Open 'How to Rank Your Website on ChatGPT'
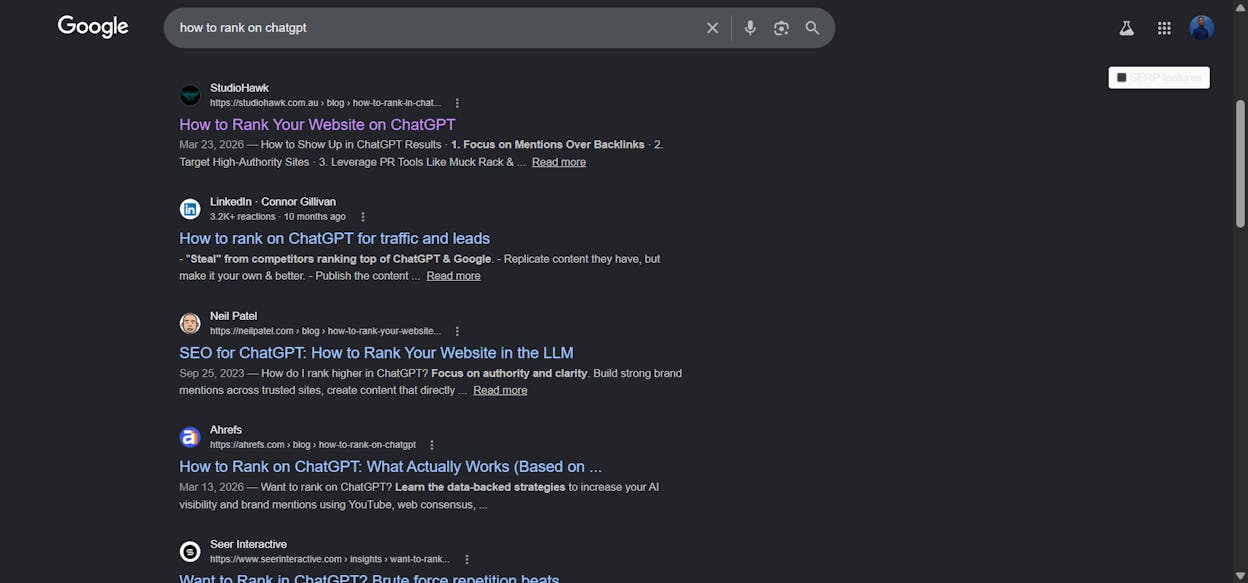The height and width of the screenshot is (583, 1248). (x=317, y=125)
